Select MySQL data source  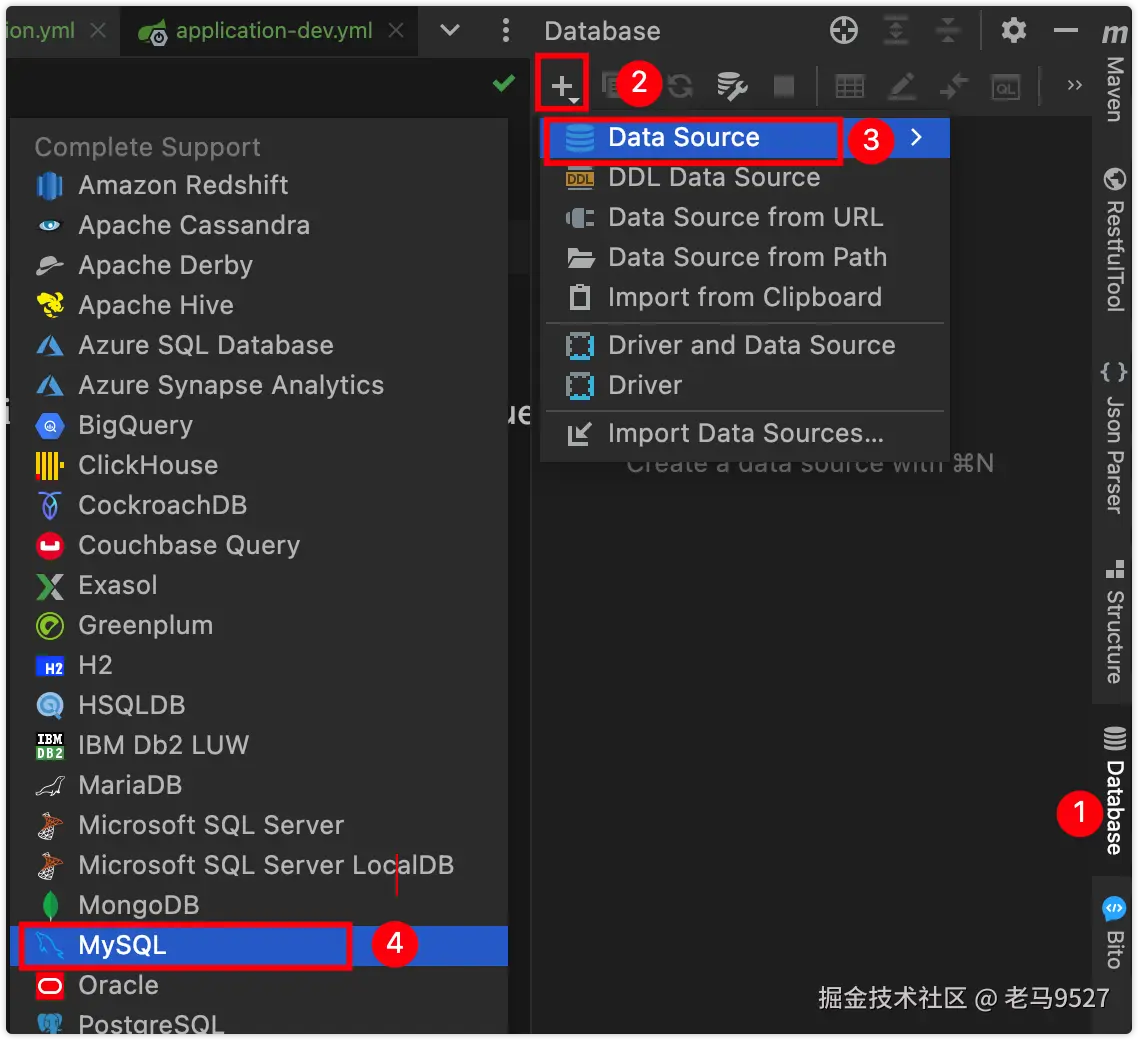259,946
